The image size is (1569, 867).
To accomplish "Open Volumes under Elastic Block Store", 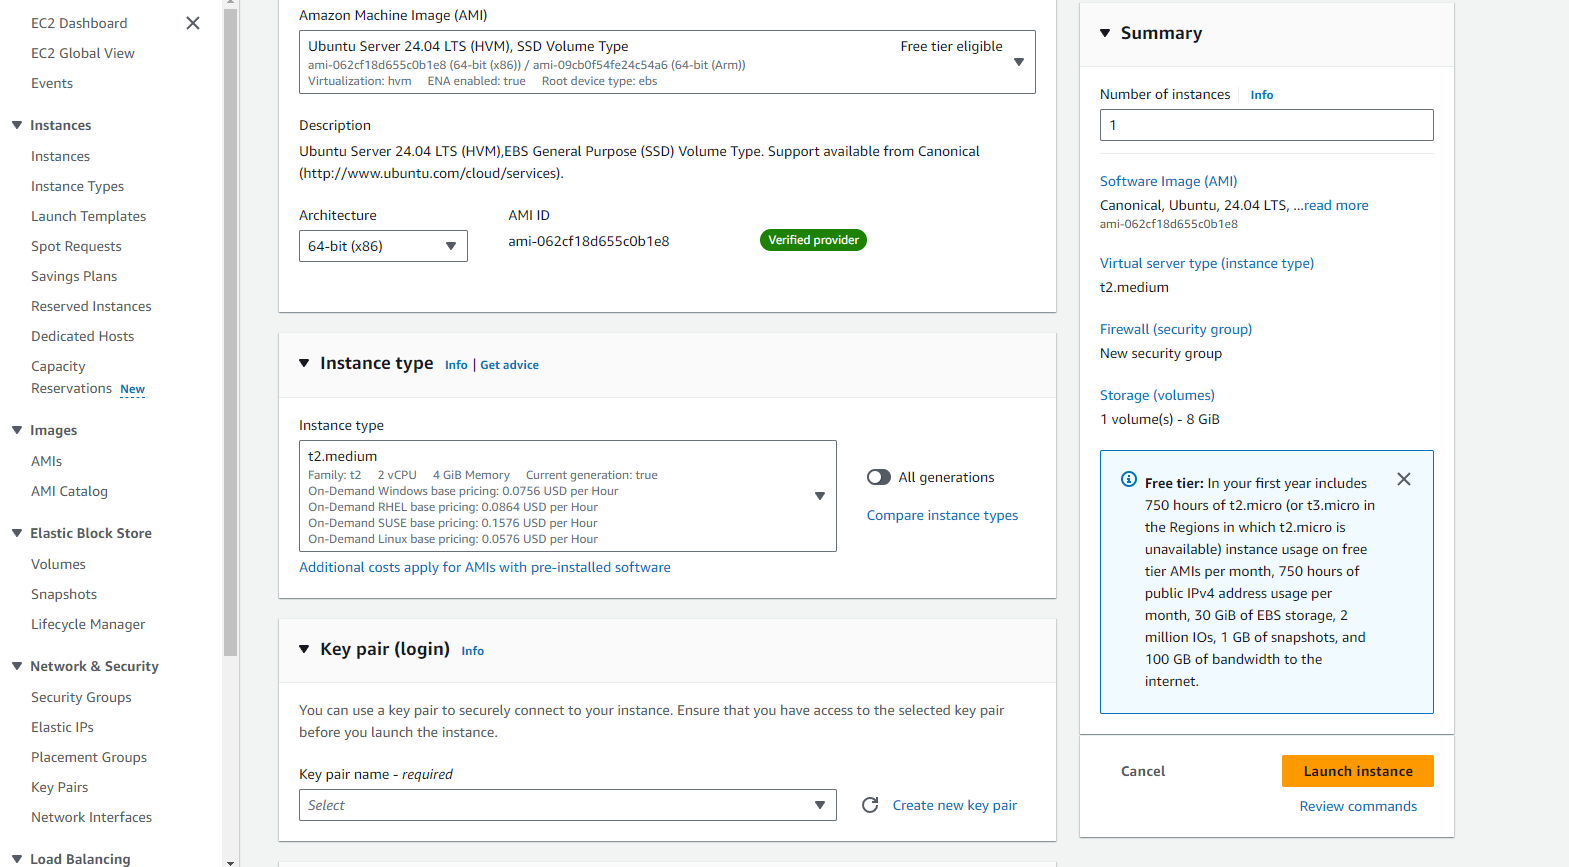I will [58, 564].
